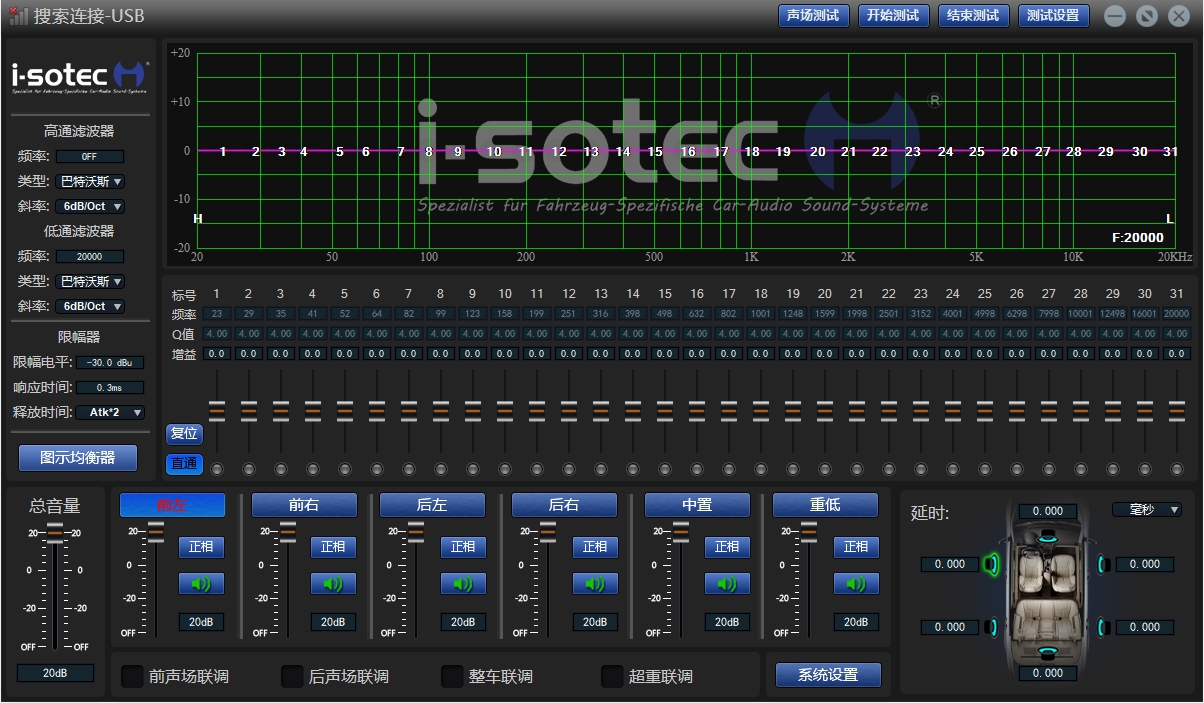Image resolution: width=1204 pixels, height=703 pixels.
Task: Select the 前左 channel tab
Action: point(172,505)
